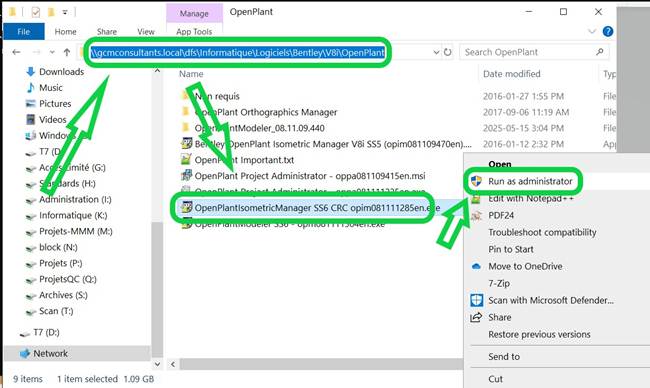Open the quick access toolbar dropdown

65,12
